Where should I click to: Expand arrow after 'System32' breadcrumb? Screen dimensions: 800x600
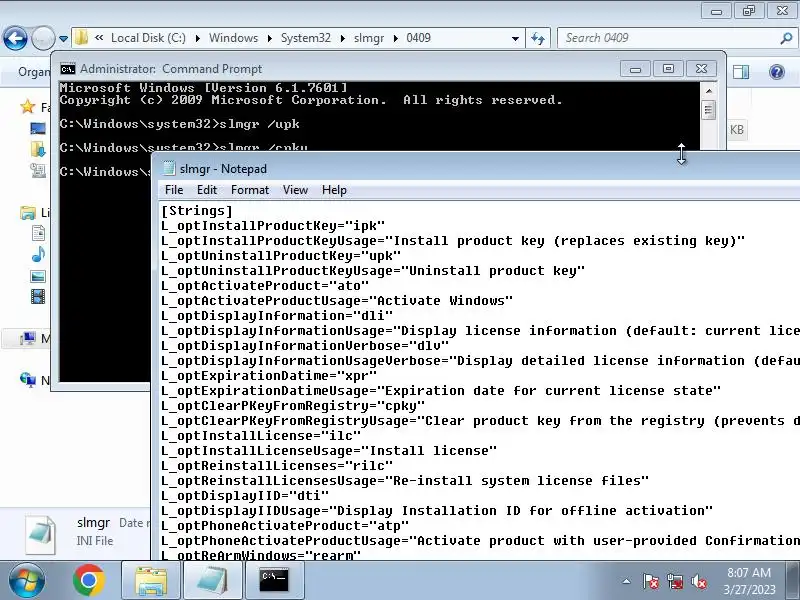pos(342,38)
